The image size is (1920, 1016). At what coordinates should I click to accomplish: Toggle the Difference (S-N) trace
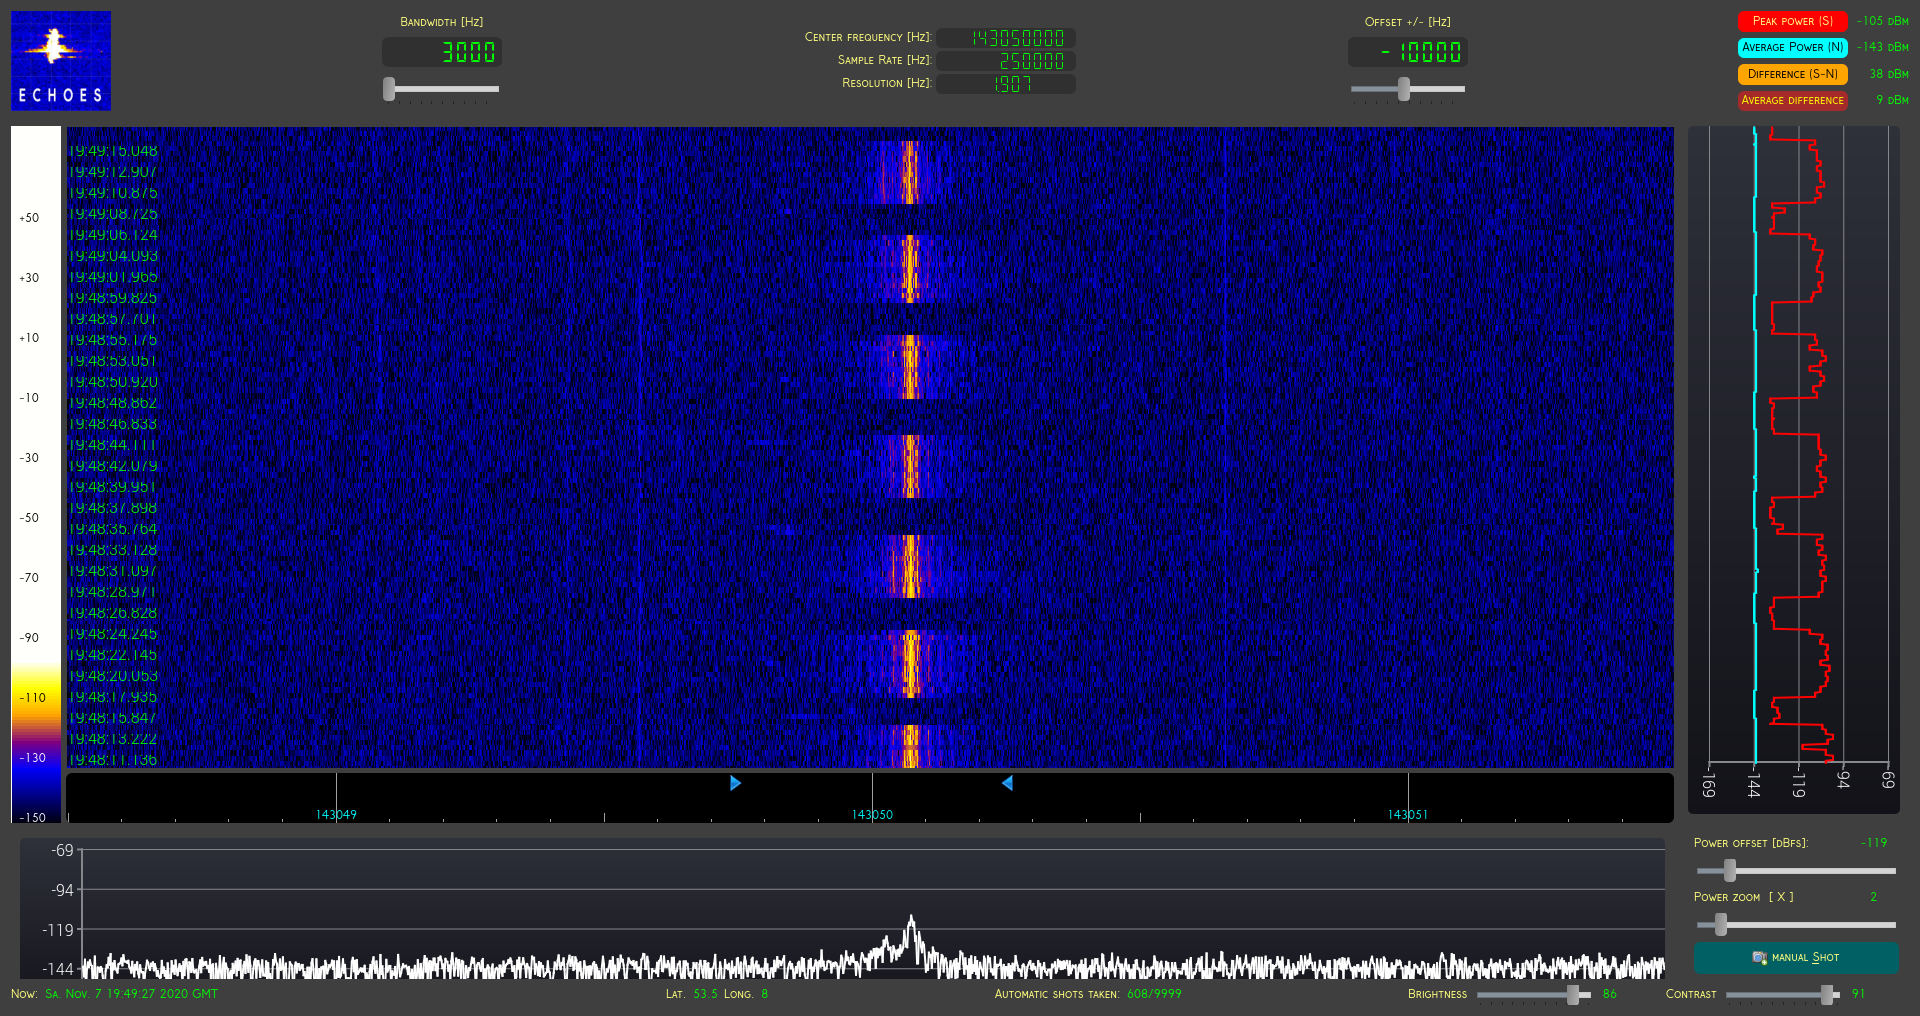pos(1792,74)
